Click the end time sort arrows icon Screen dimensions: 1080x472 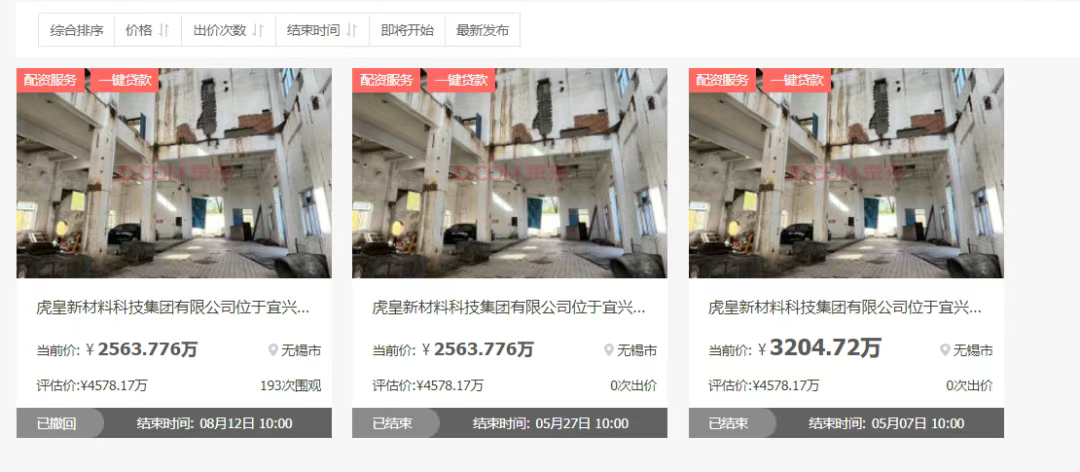point(351,30)
